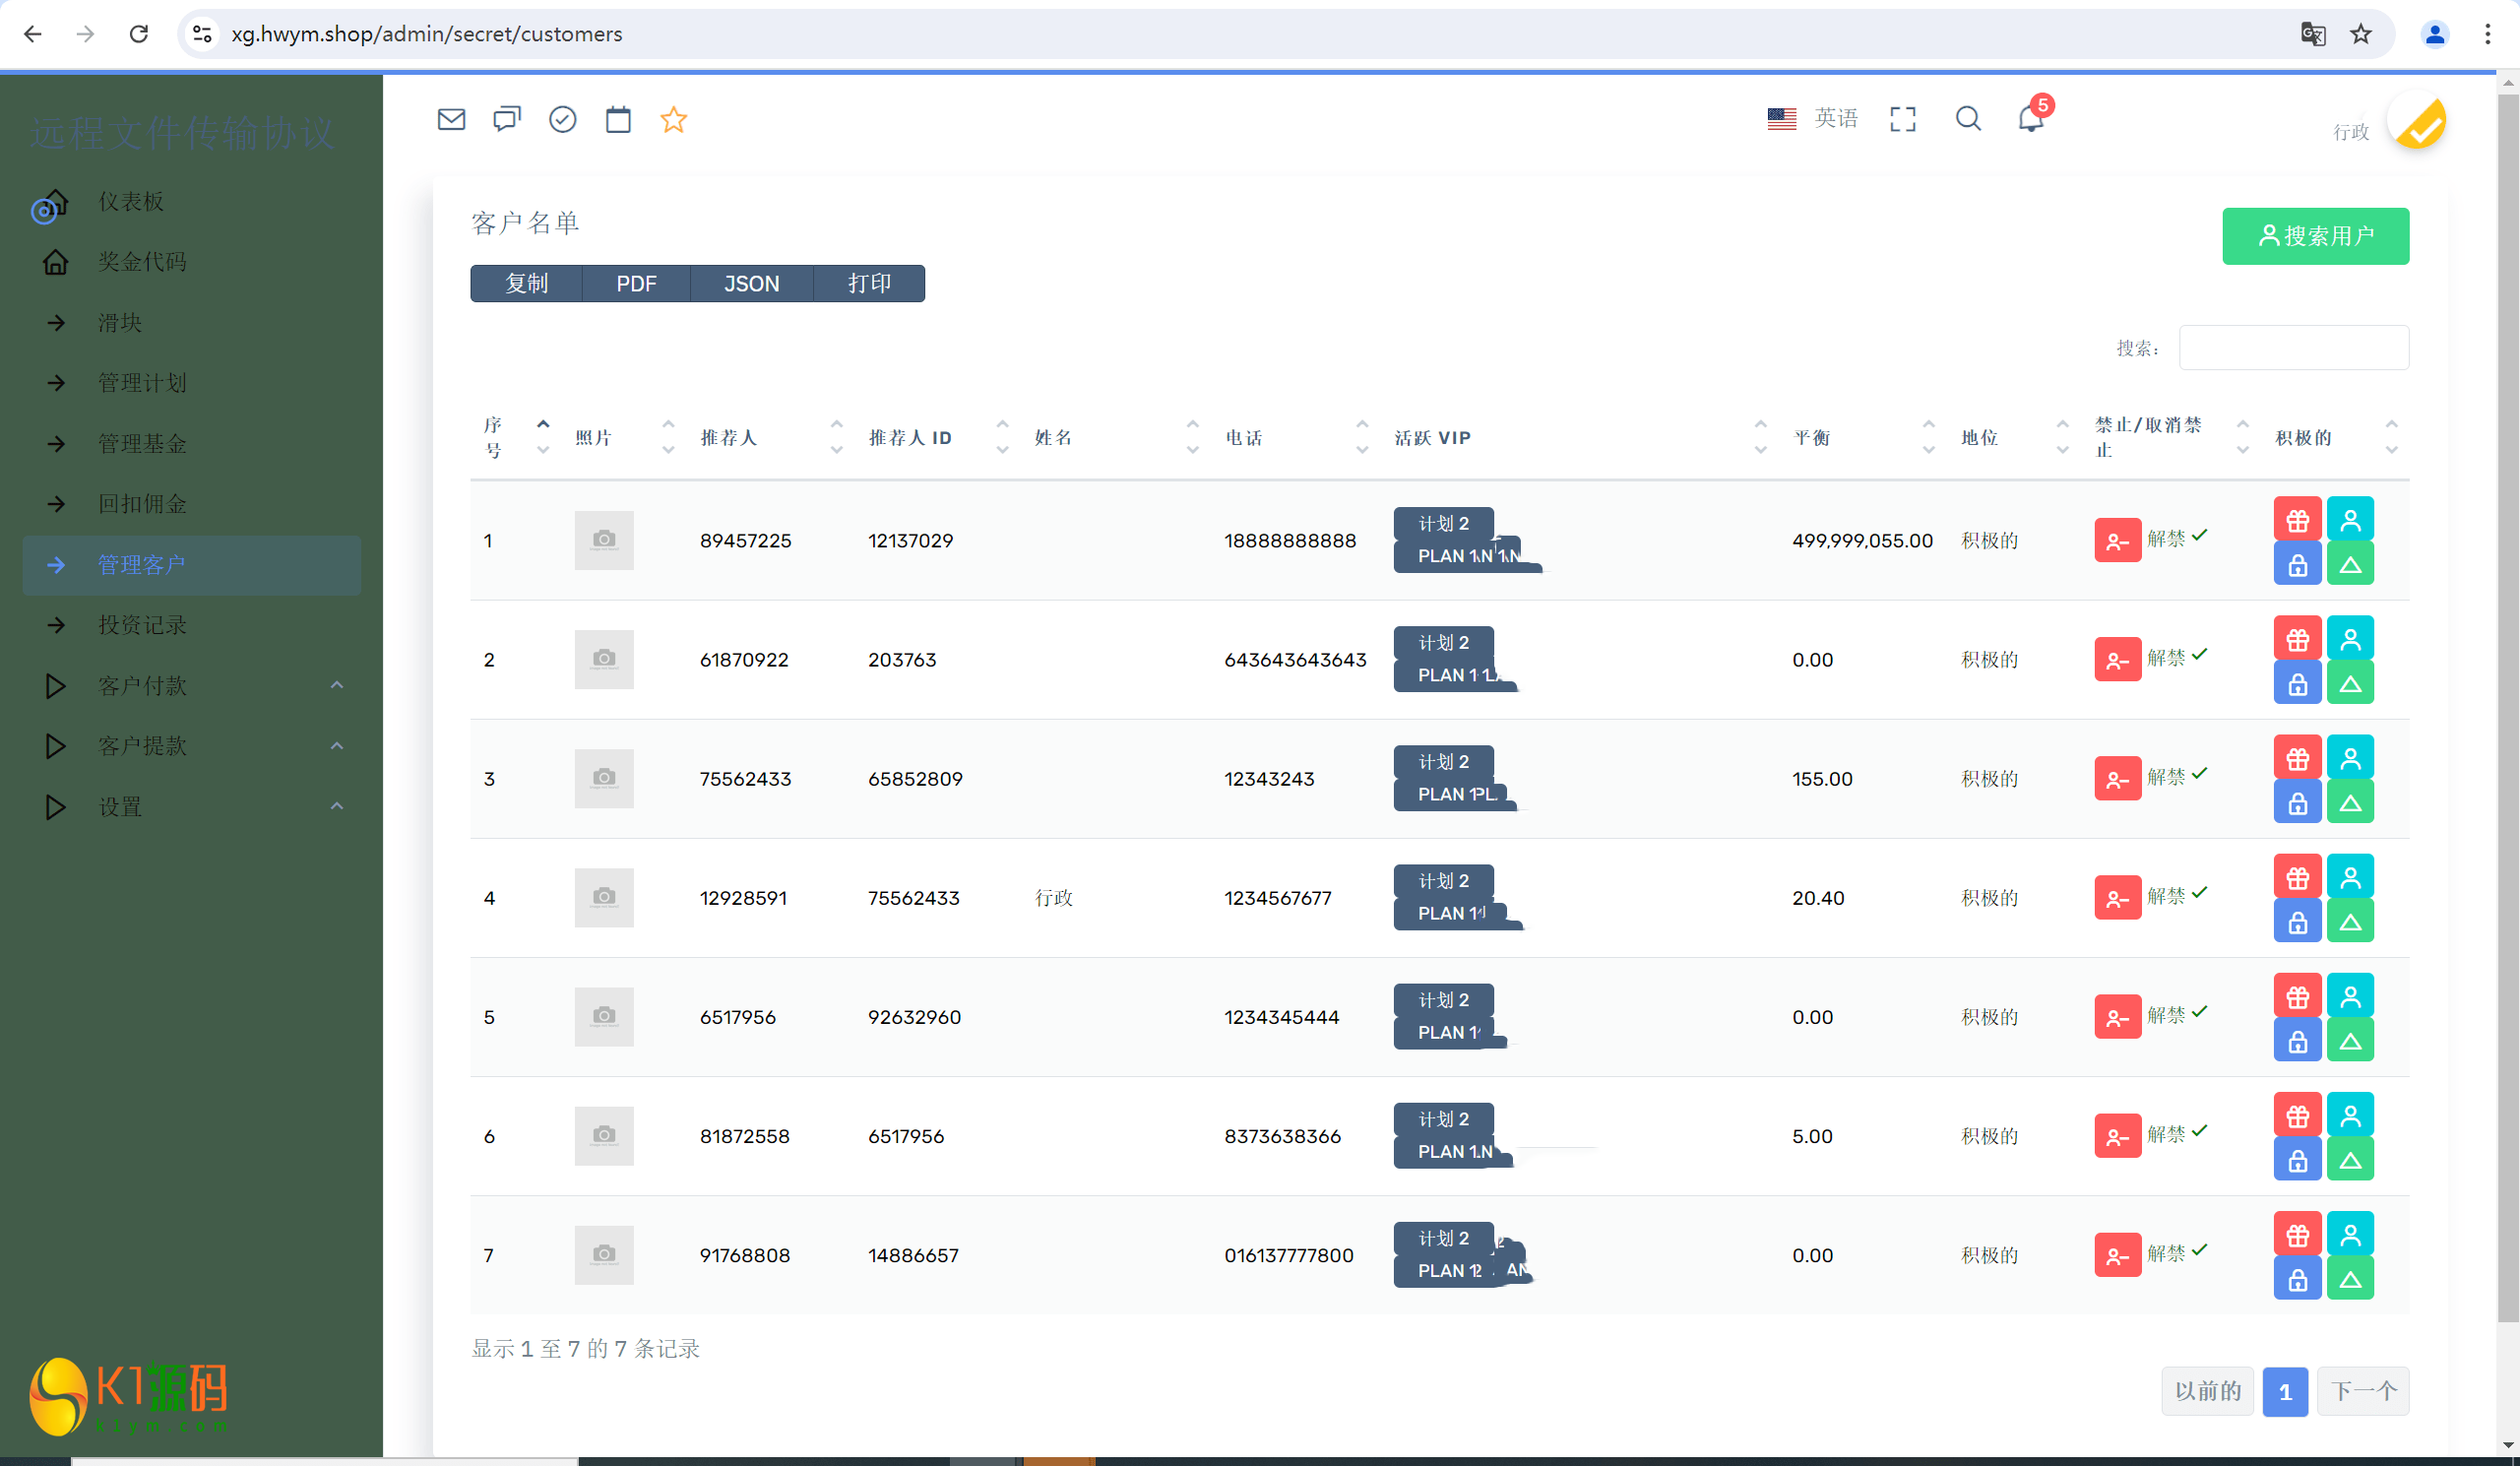The image size is (2520, 1466).
Task: Expand the 设置 sidebar submenu
Action: click(192, 806)
